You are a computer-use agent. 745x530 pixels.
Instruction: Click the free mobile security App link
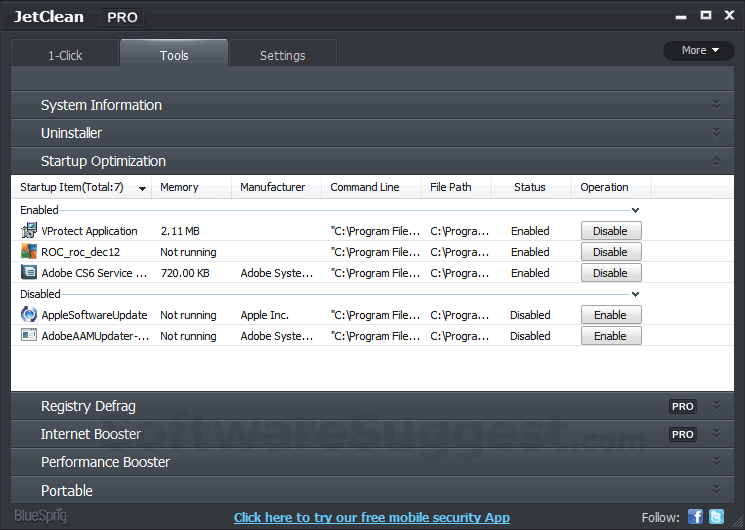[x=371, y=517]
